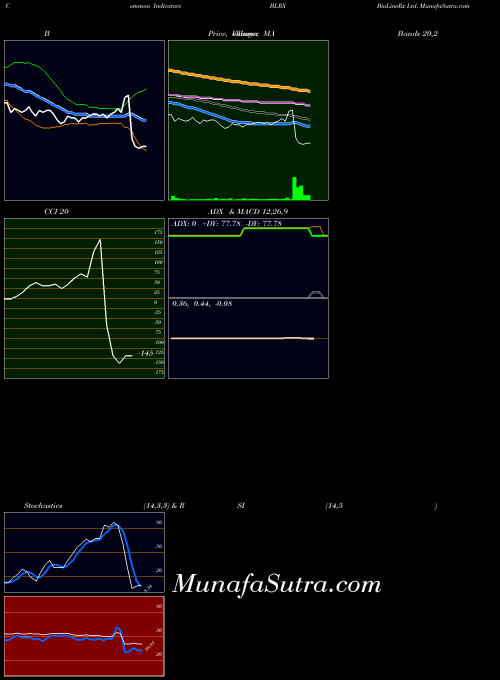Click the BioLineRx Ltd. MunafaSutra.com header text

click(423, 6)
